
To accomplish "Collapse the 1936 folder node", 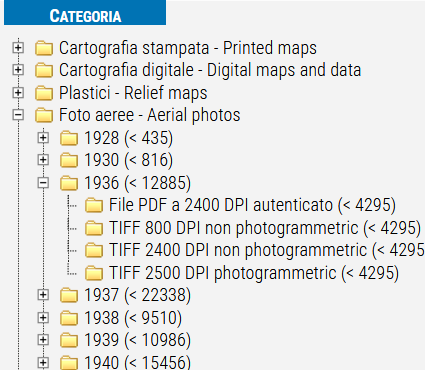I will pyautogui.click(x=43, y=183).
